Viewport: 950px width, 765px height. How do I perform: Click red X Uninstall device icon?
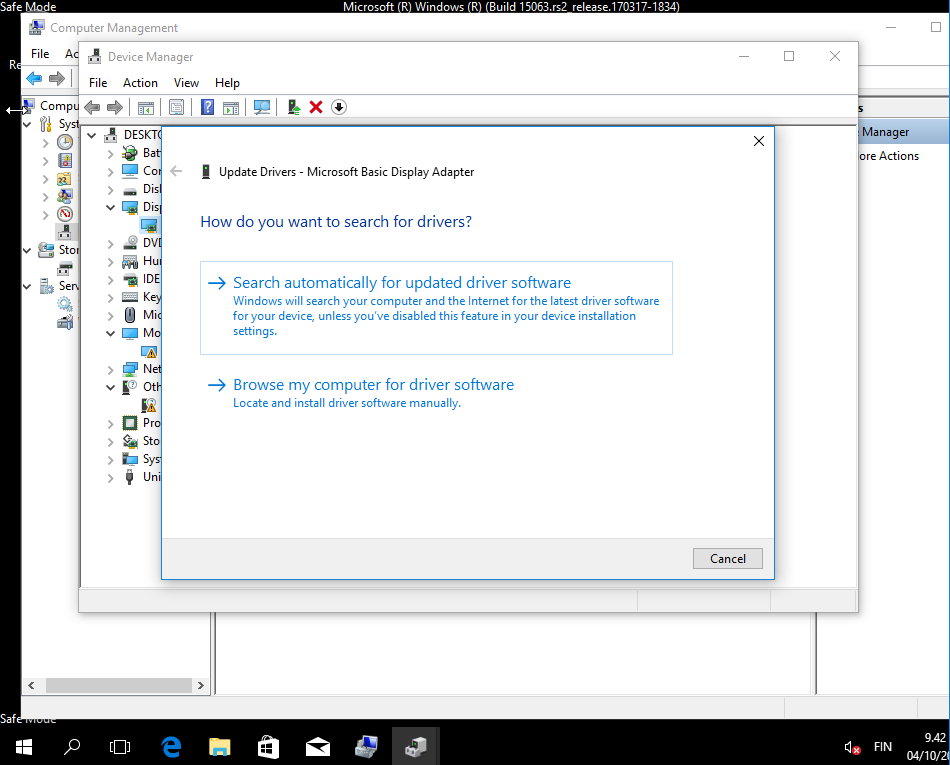316,107
